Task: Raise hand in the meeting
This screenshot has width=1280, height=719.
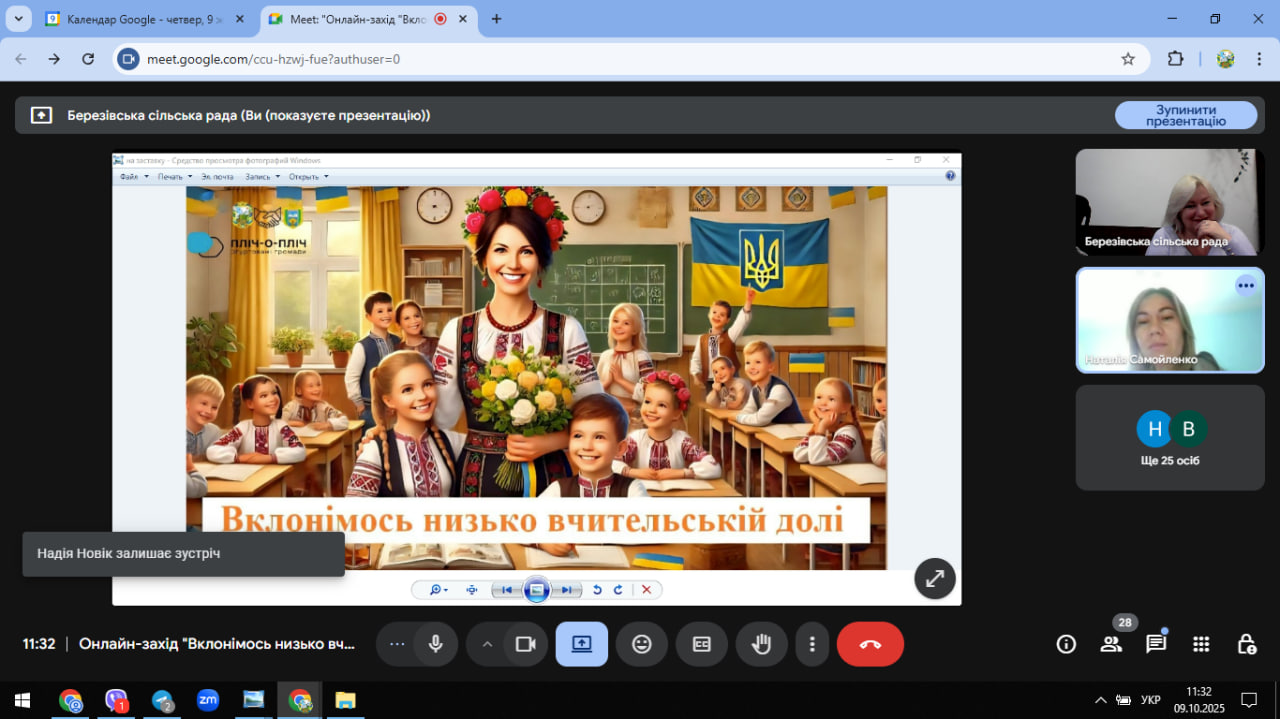Action: coord(761,644)
